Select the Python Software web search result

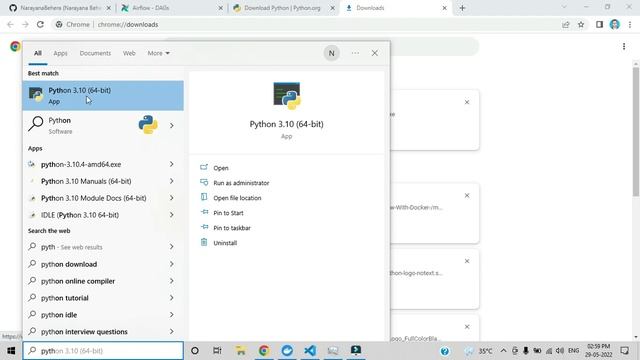click(95, 125)
